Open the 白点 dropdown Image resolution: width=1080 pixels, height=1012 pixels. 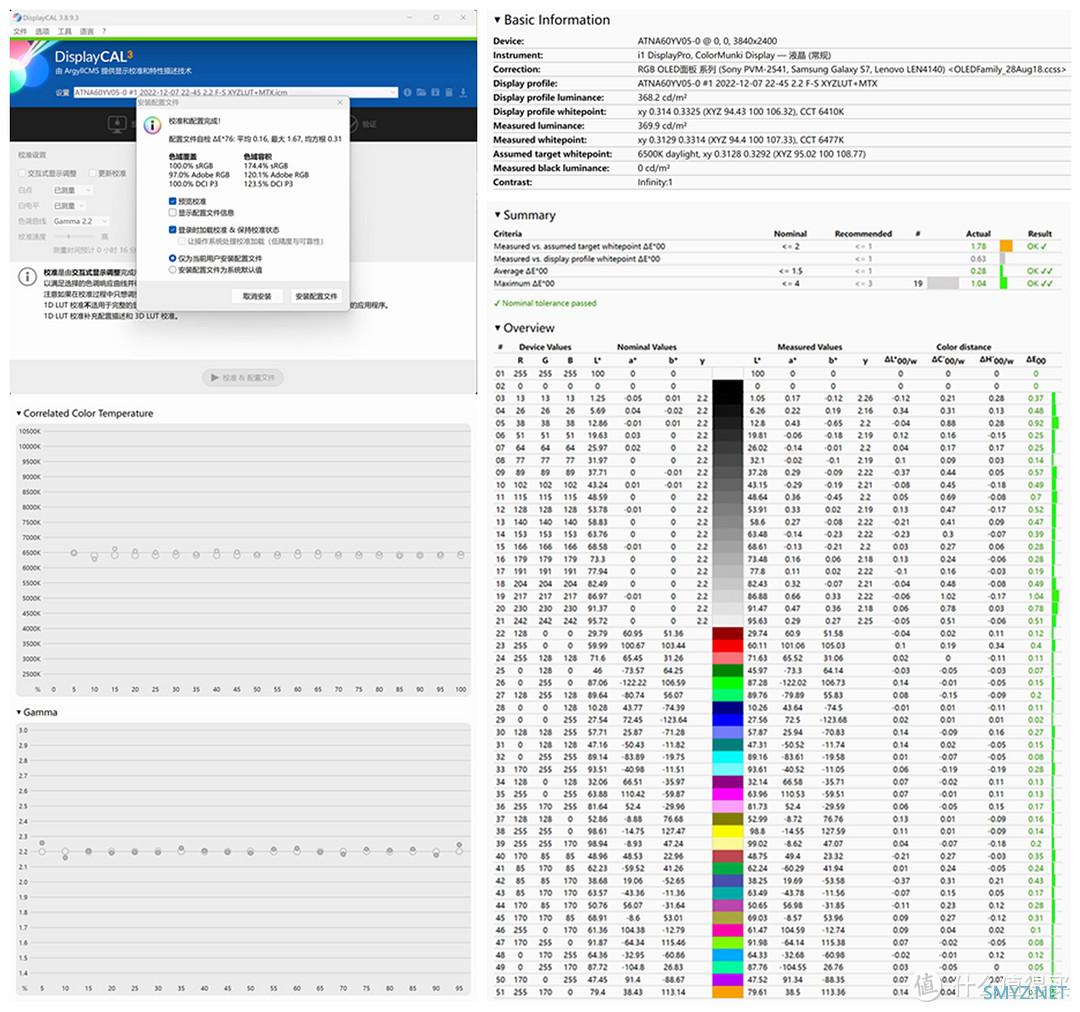[x=72, y=189]
